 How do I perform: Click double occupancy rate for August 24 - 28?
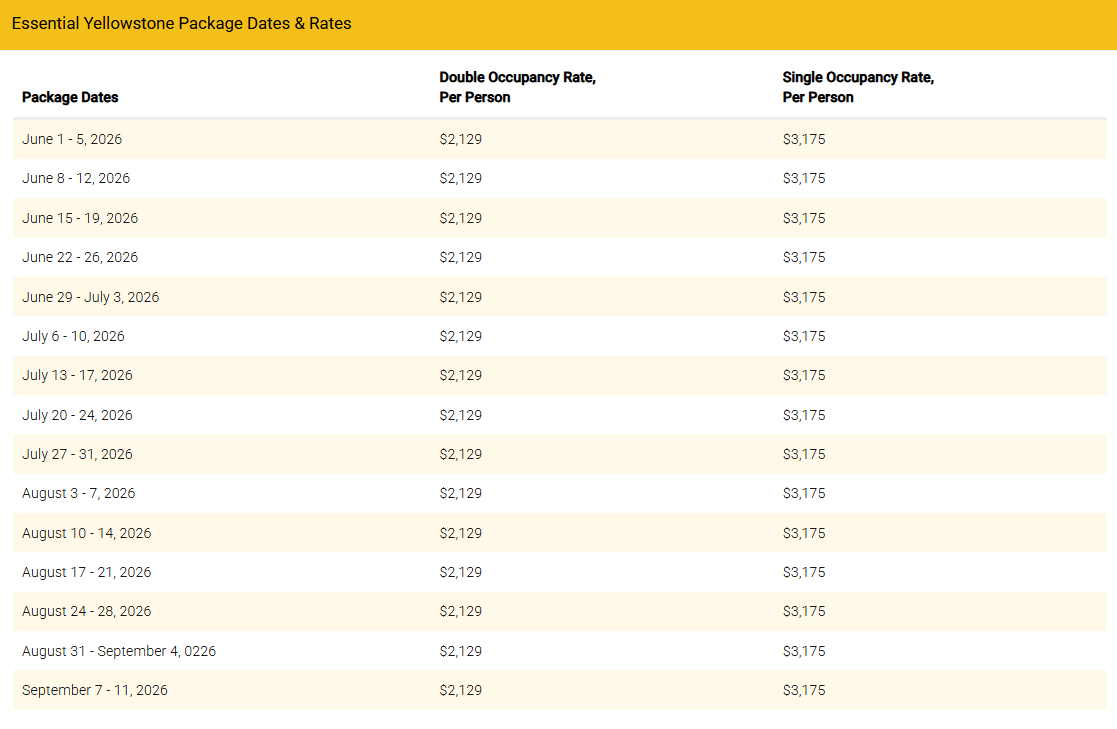(x=460, y=611)
